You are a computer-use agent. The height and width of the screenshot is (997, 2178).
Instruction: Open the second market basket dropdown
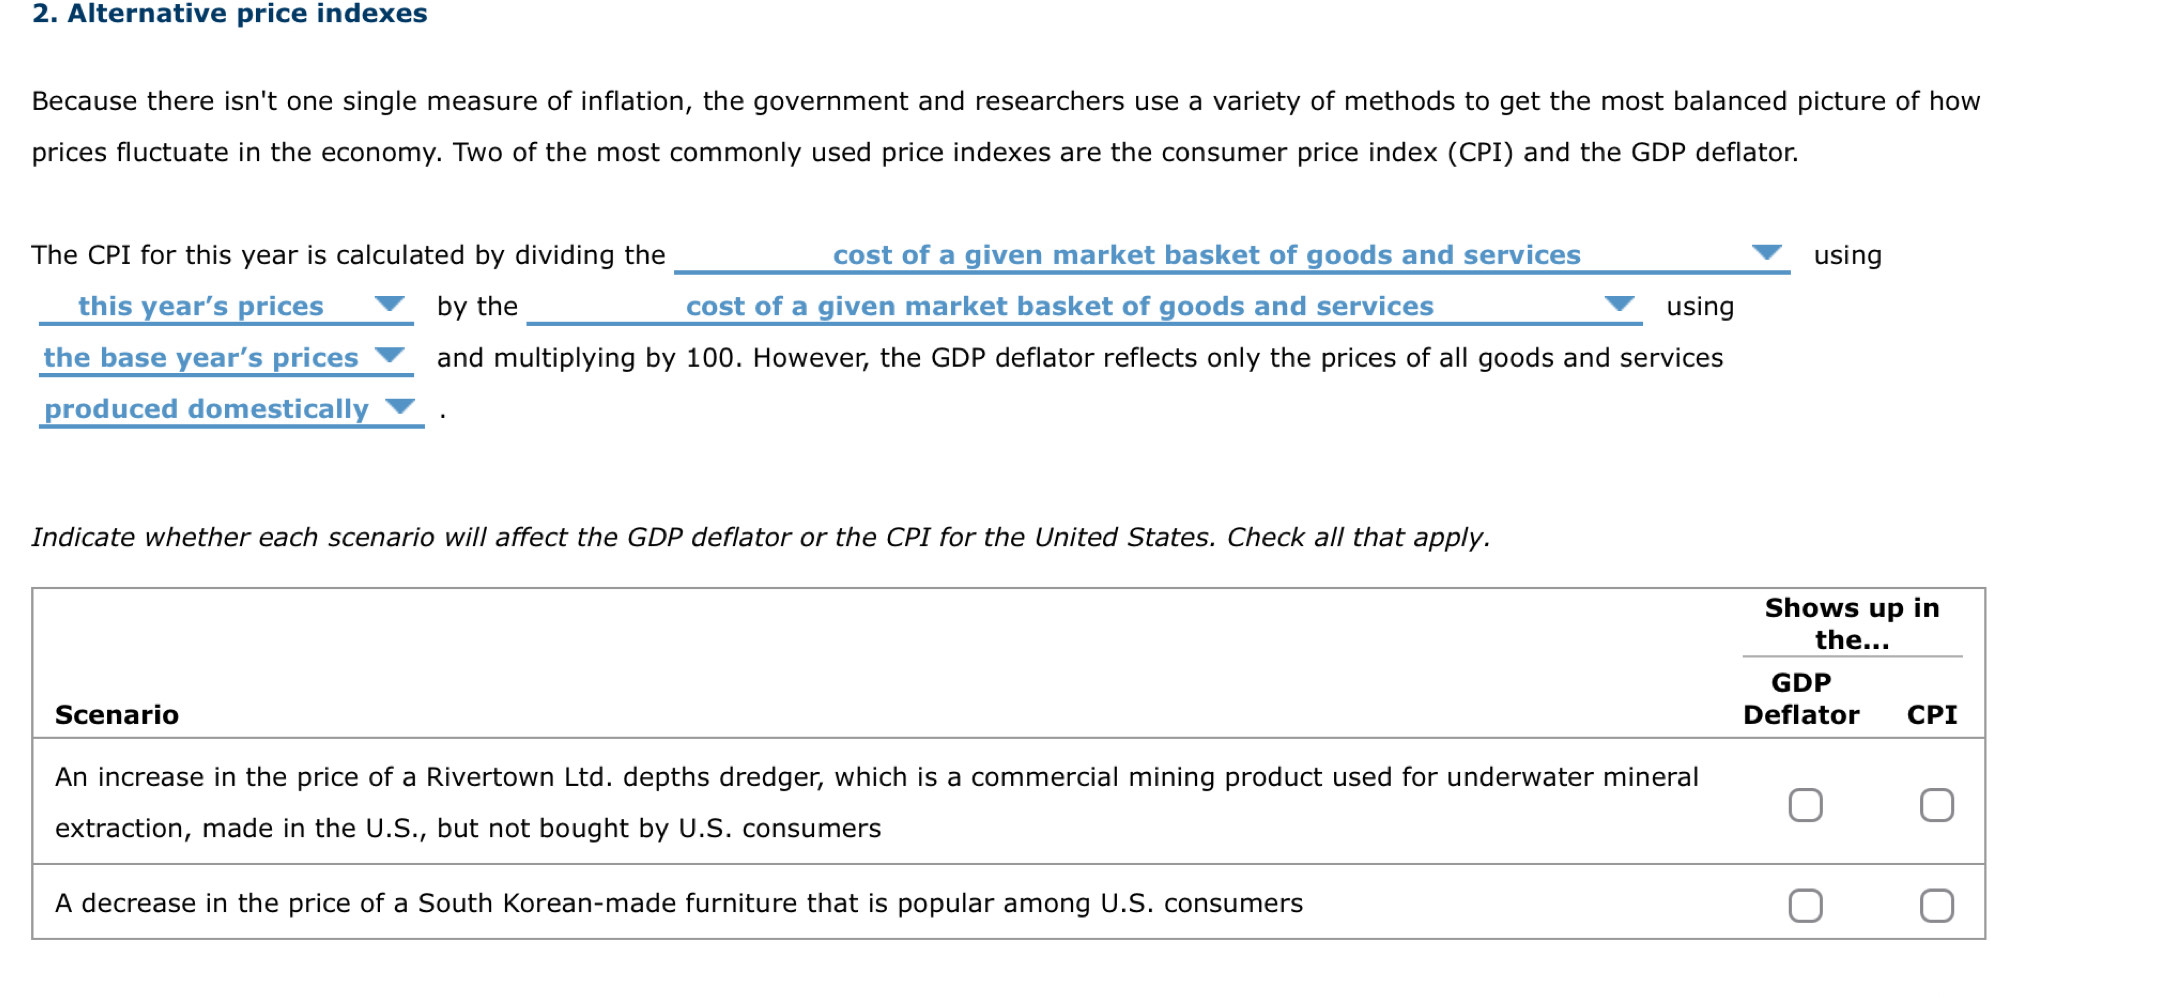[1619, 305]
